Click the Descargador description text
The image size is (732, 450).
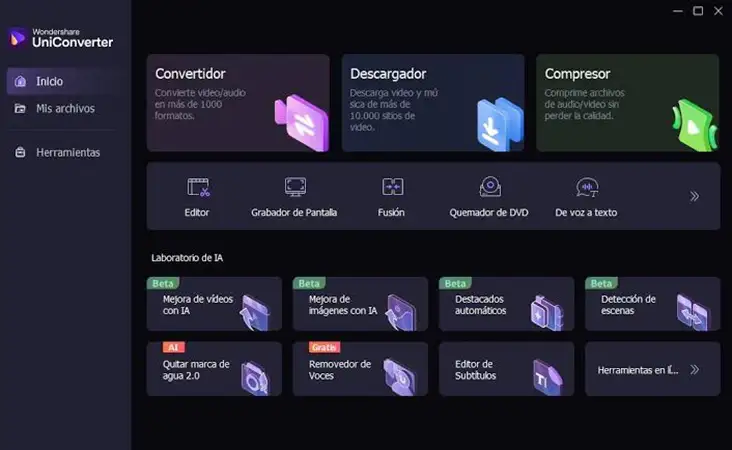[394, 110]
